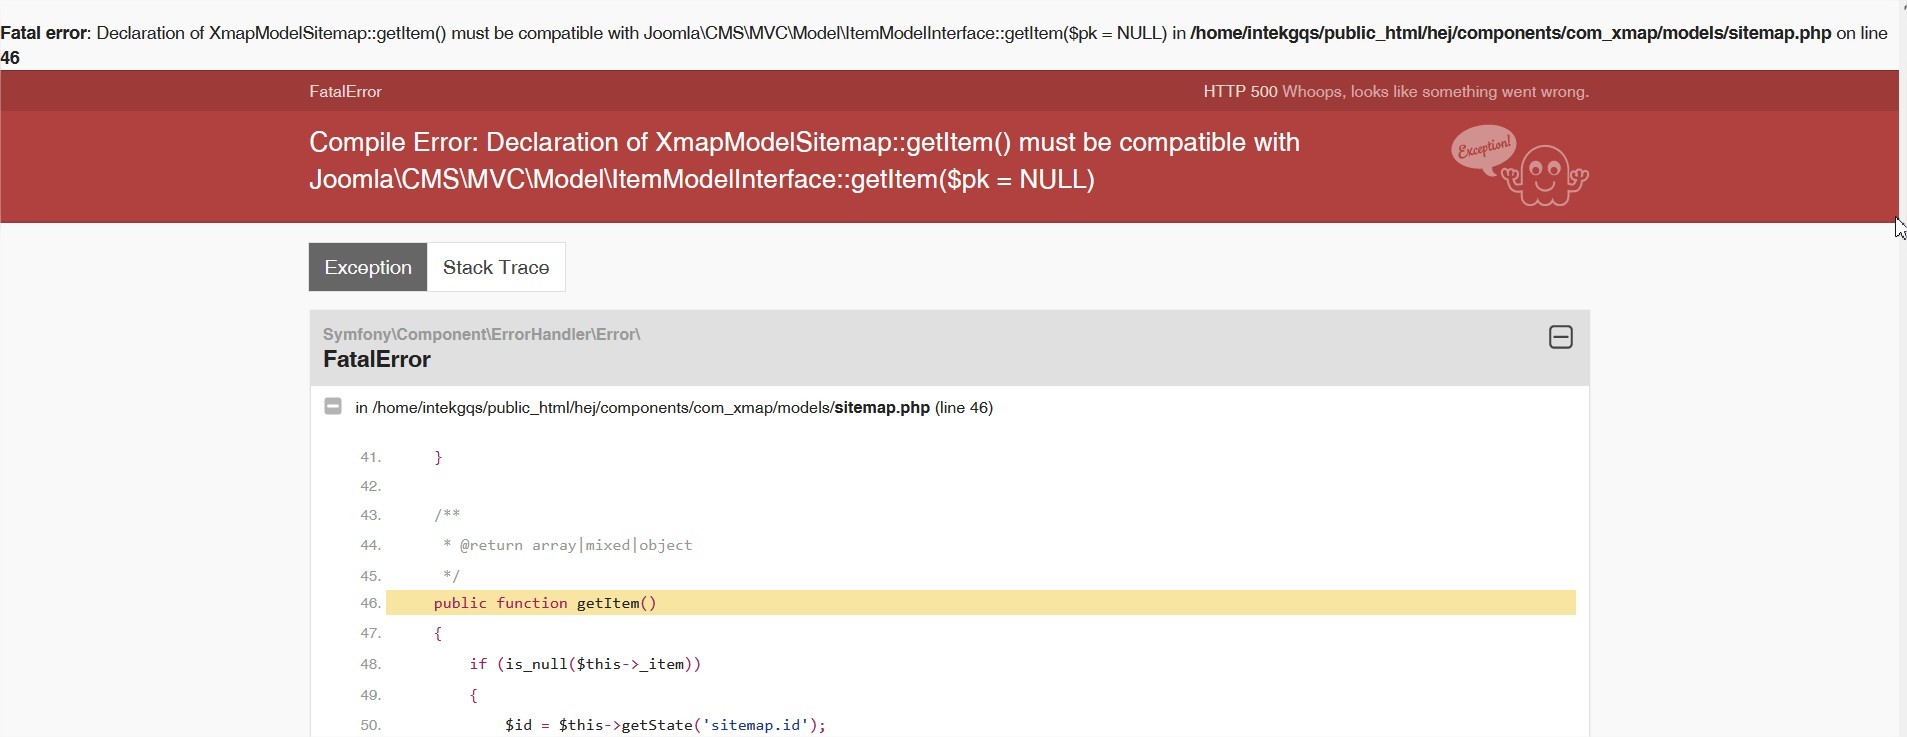Select the Exception tab
The image size is (1907, 737).
(368, 267)
